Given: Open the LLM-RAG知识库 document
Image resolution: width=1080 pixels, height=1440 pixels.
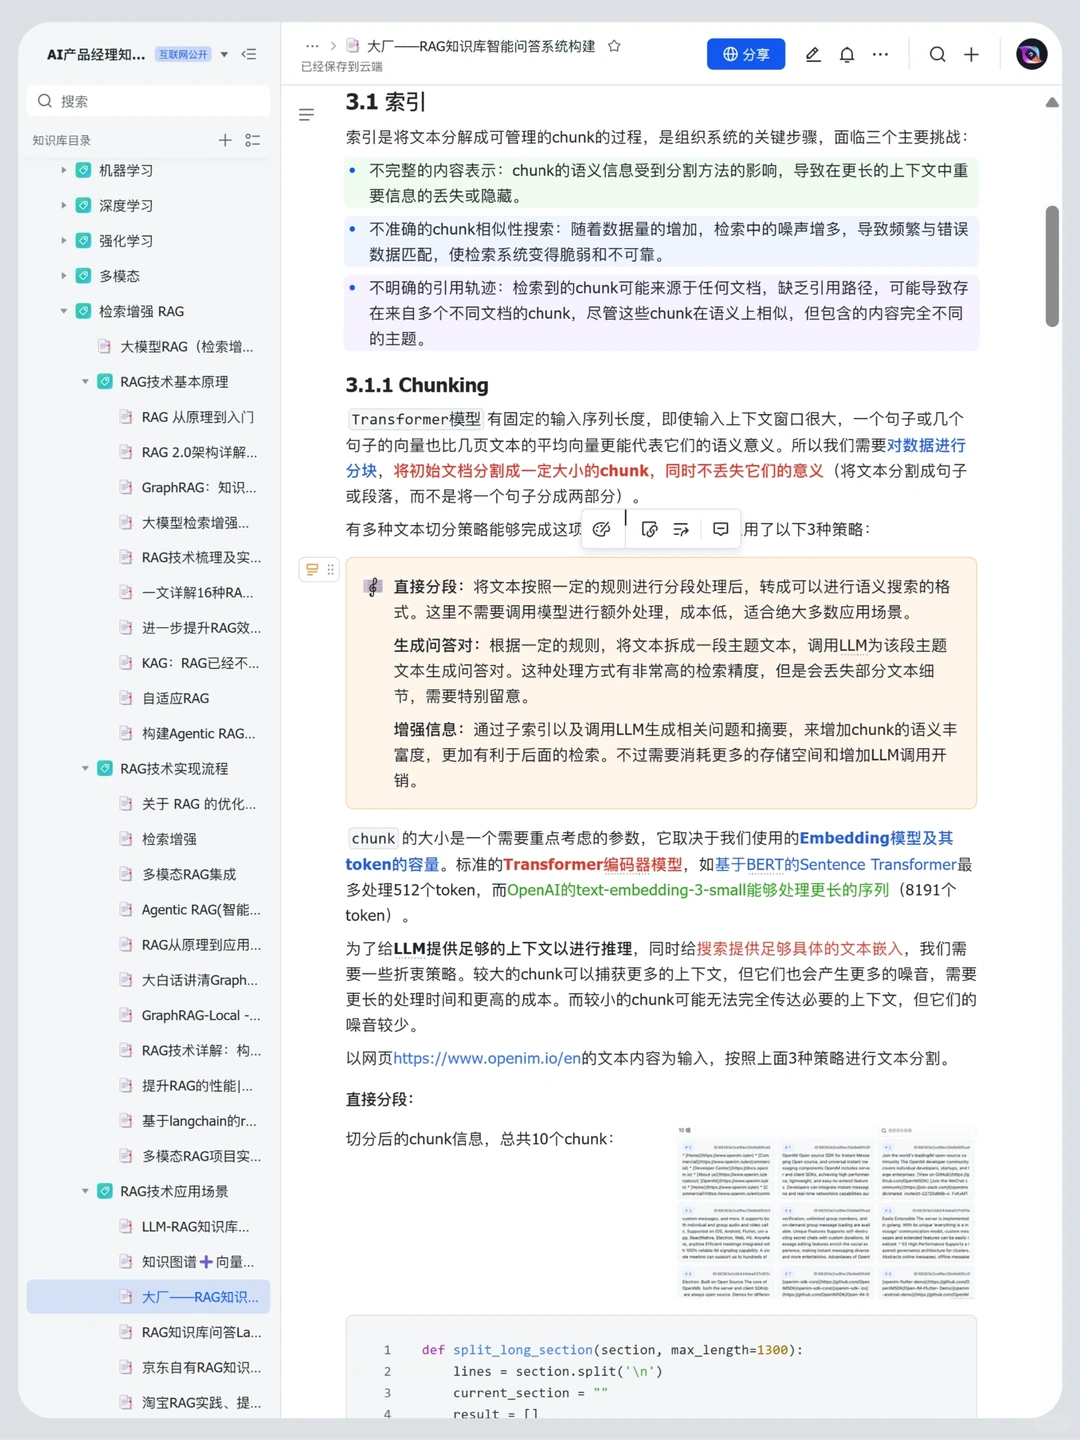Looking at the screenshot, I should (x=197, y=1226).
